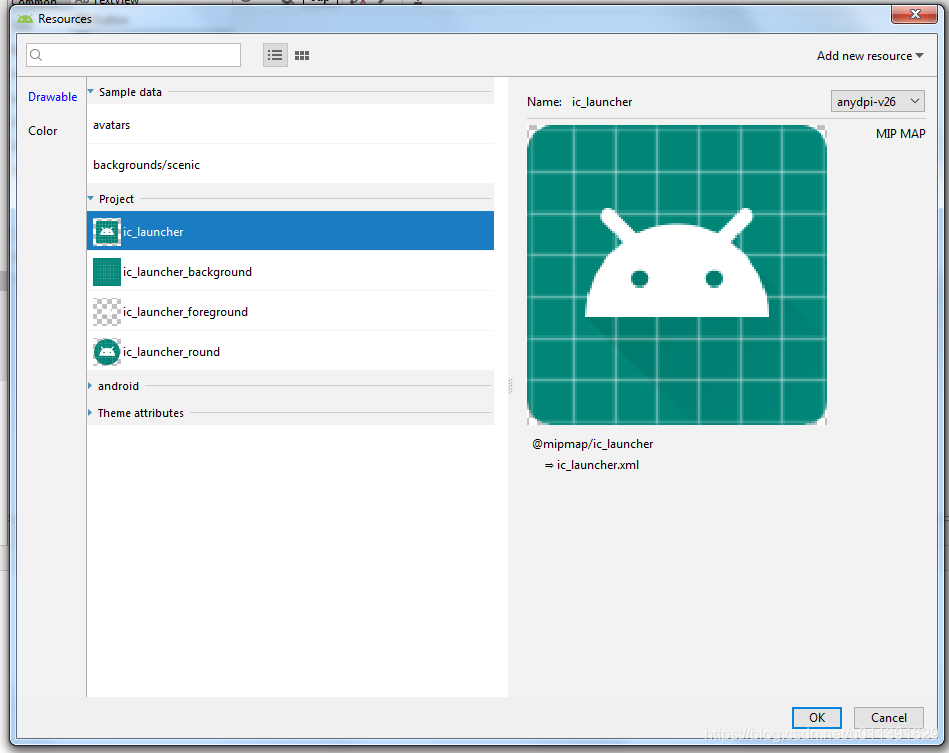Click the Cancel button
949x753 pixels.
pos(888,717)
